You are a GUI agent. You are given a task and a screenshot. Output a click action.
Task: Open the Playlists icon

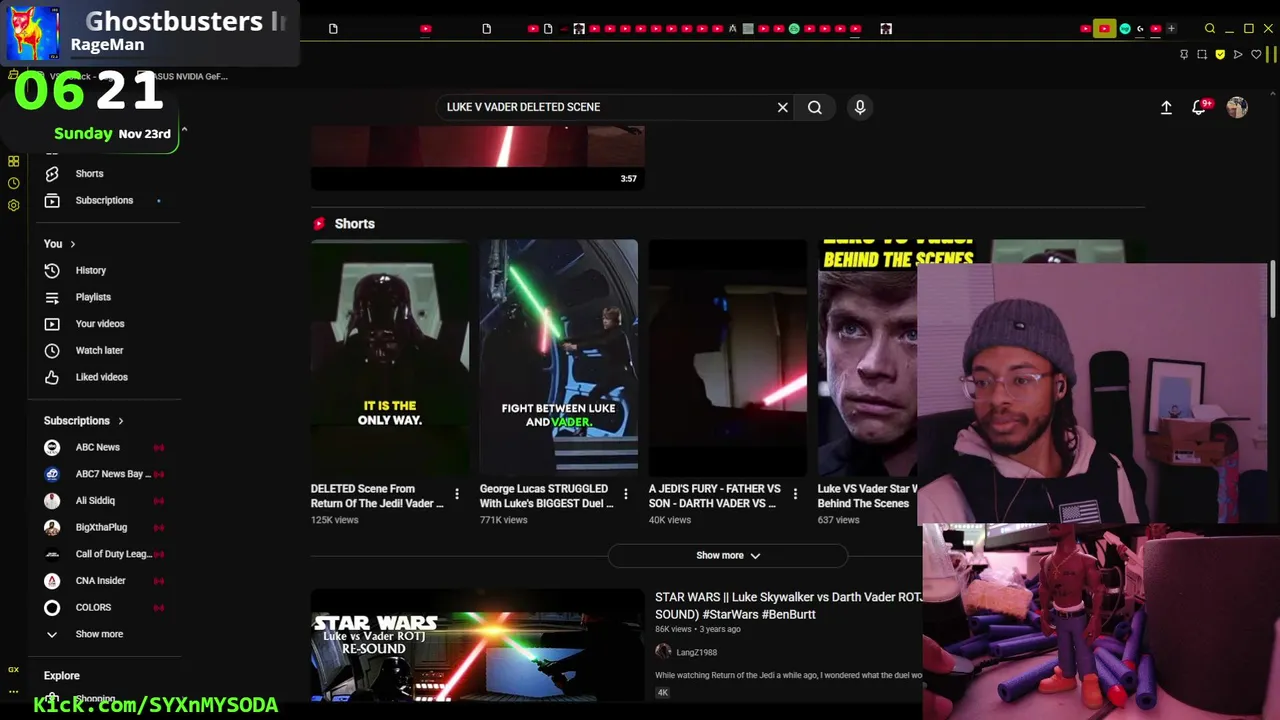coord(52,297)
